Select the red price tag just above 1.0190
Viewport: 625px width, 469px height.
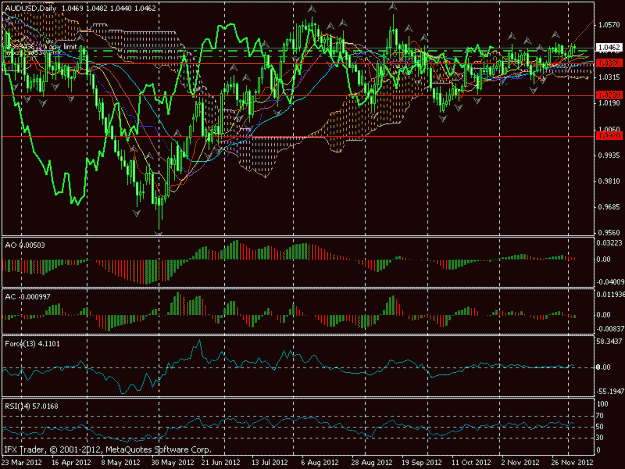coord(609,95)
